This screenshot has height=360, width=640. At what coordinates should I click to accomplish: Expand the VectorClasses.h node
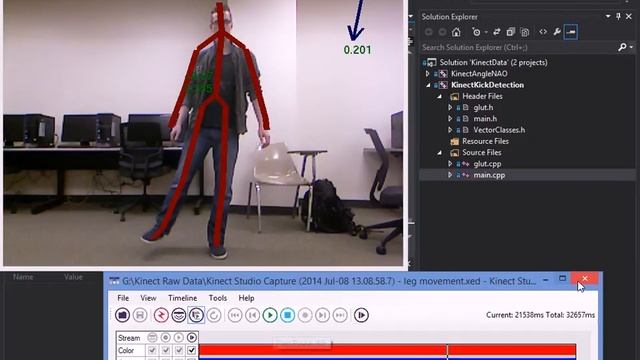450,130
